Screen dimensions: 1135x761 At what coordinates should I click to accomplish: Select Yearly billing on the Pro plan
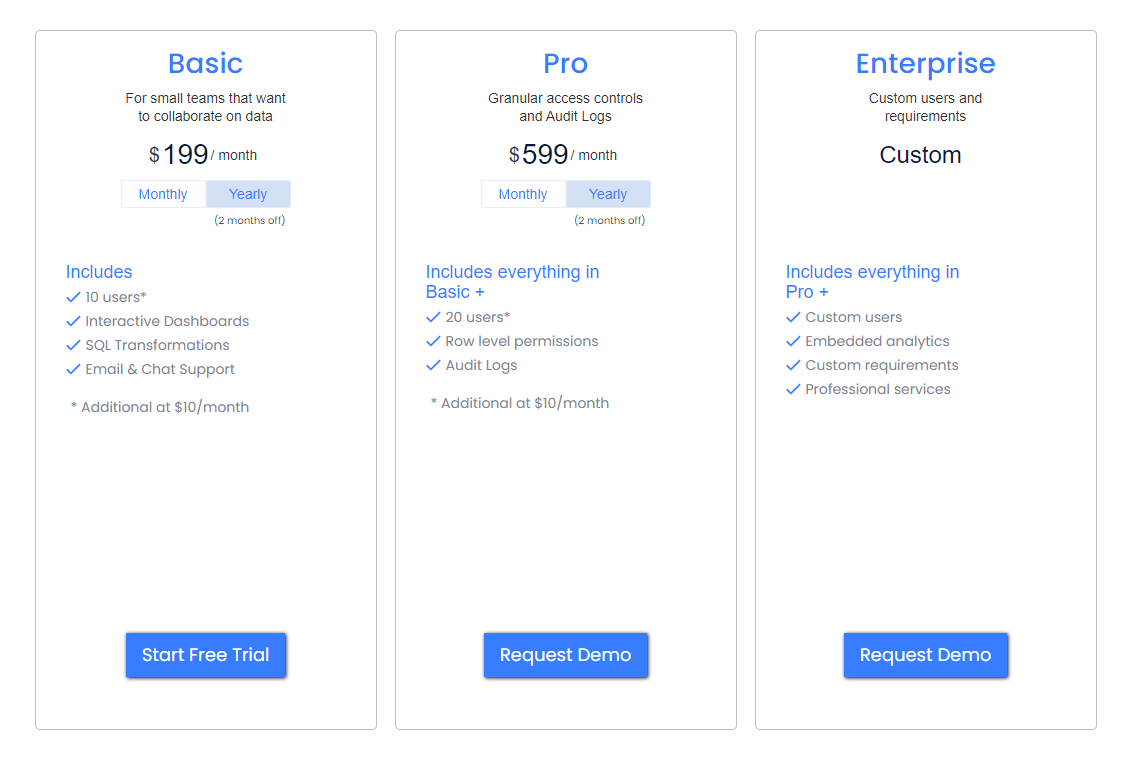pos(608,193)
